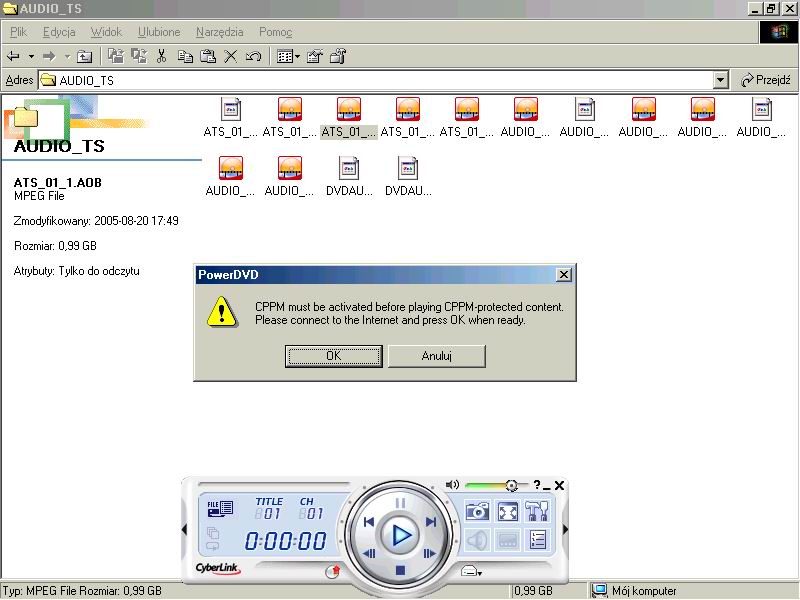Open PowerDVD configuration hammer and wrench icon
This screenshot has width=800, height=600.
(537, 511)
